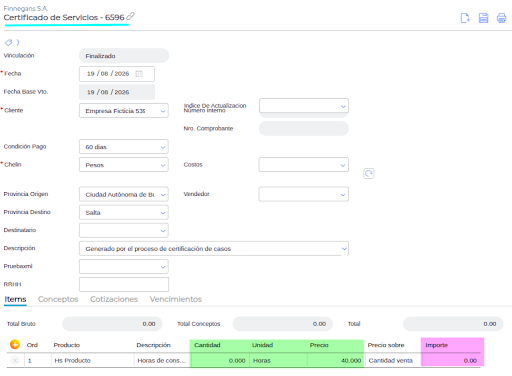Click the tag icon under the title
The width and height of the screenshot is (512, 376).
coord(8,42)
